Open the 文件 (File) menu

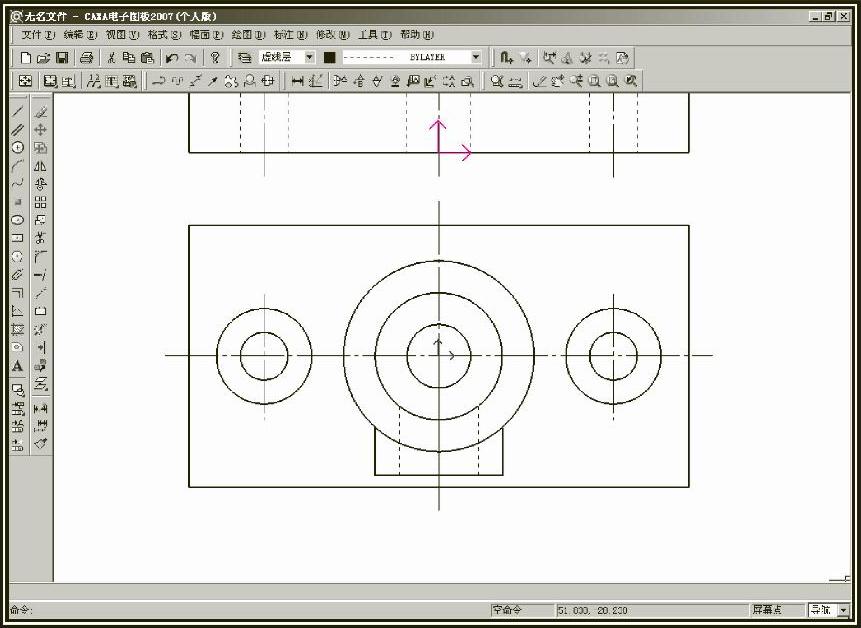point(38,35)
